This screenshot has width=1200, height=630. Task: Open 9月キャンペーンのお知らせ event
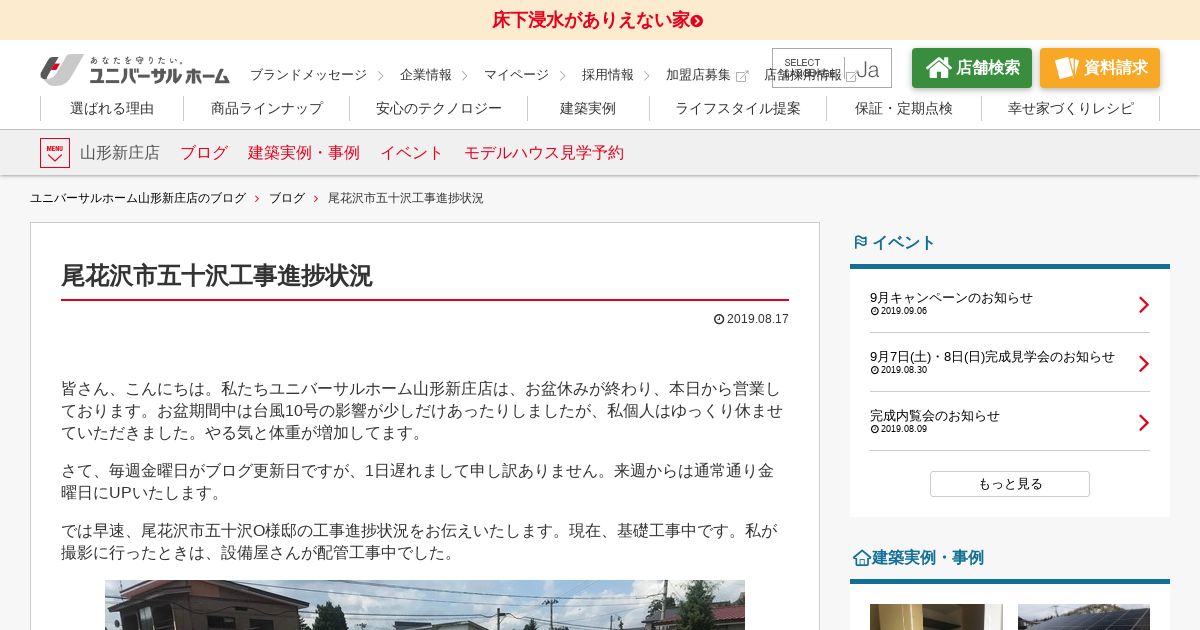tap(951, 297)
